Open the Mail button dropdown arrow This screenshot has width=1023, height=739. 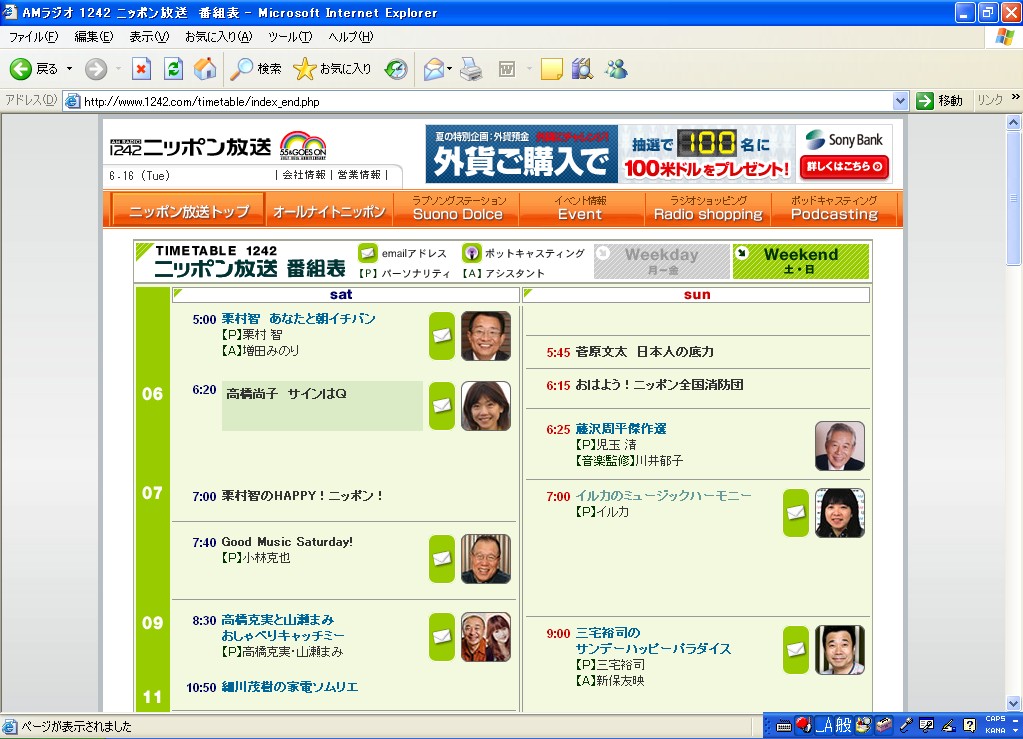450,69
